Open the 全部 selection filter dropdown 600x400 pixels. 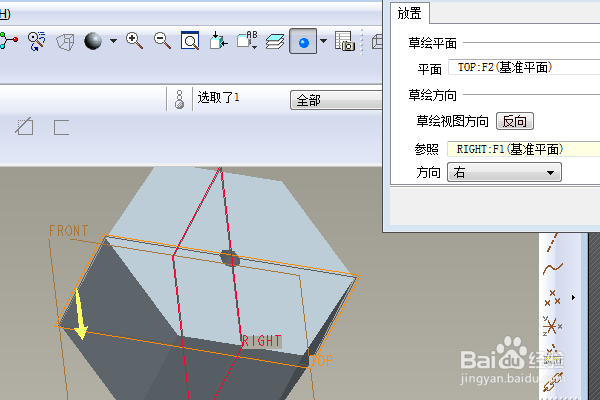coord(336,100)
